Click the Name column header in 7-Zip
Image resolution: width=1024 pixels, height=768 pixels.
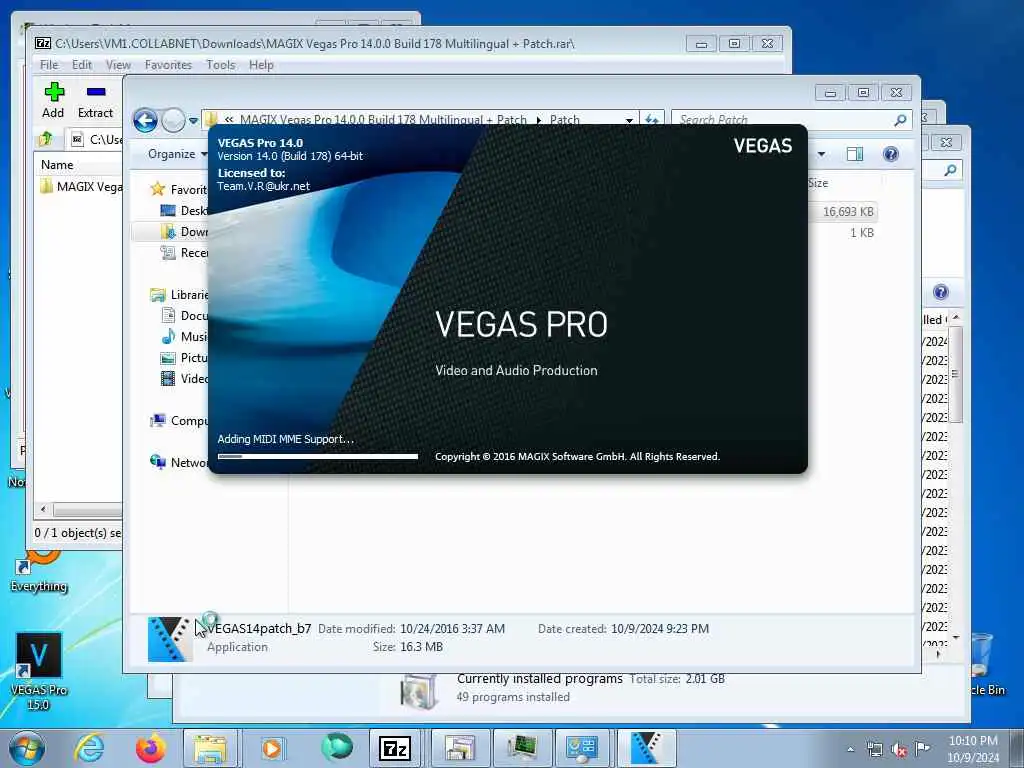[57, 165]
